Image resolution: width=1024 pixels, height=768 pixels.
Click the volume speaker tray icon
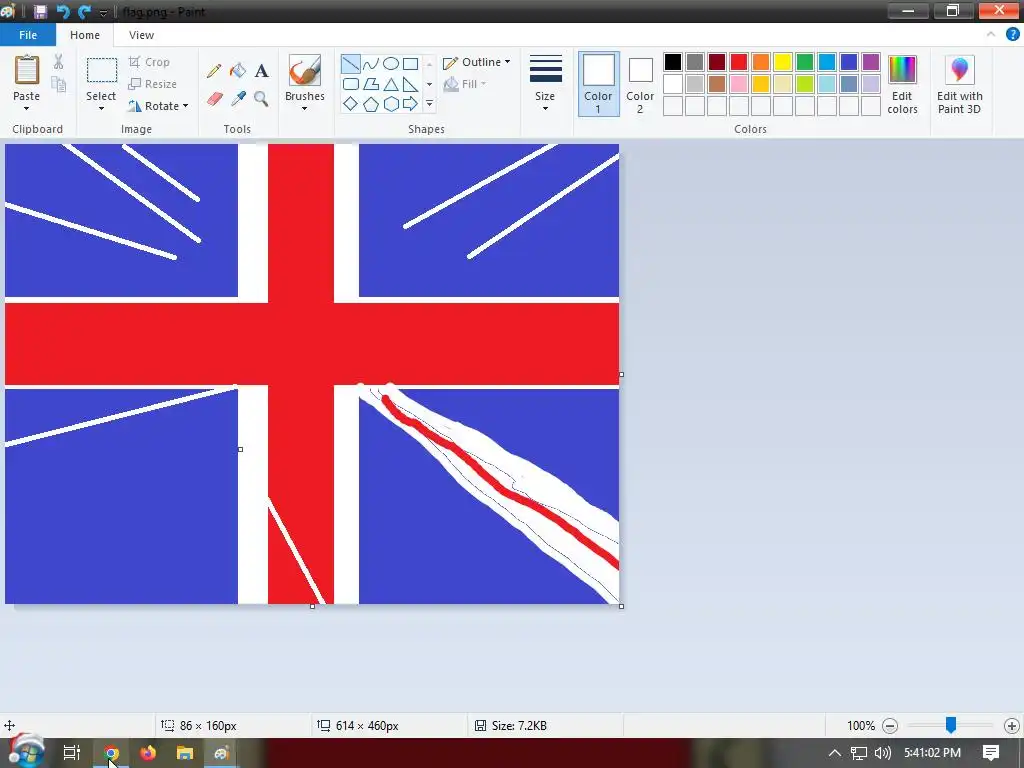point(882,753)
